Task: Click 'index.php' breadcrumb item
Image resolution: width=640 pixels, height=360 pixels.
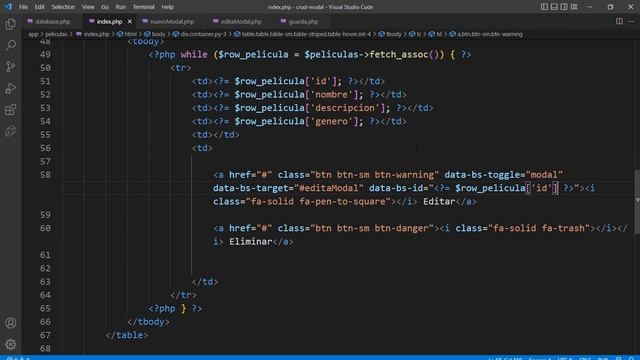Action: [96, 34]
